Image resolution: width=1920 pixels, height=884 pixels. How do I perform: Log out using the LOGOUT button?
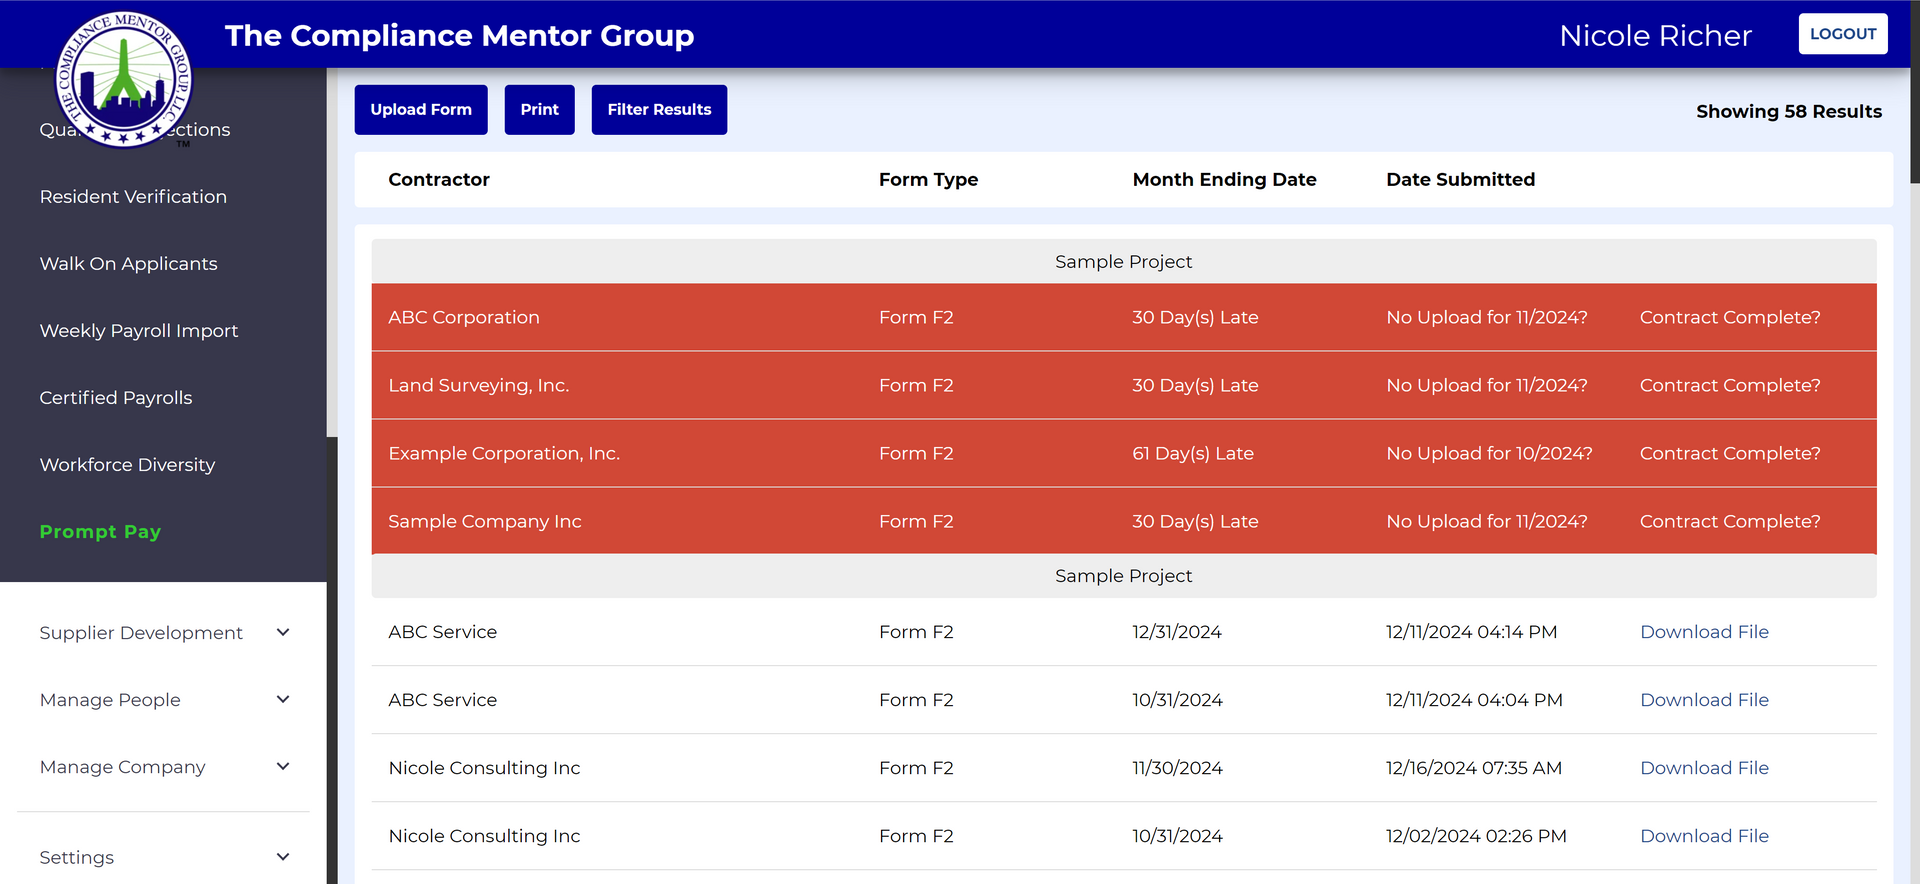pyautogui.click(x=1842, y=34)
